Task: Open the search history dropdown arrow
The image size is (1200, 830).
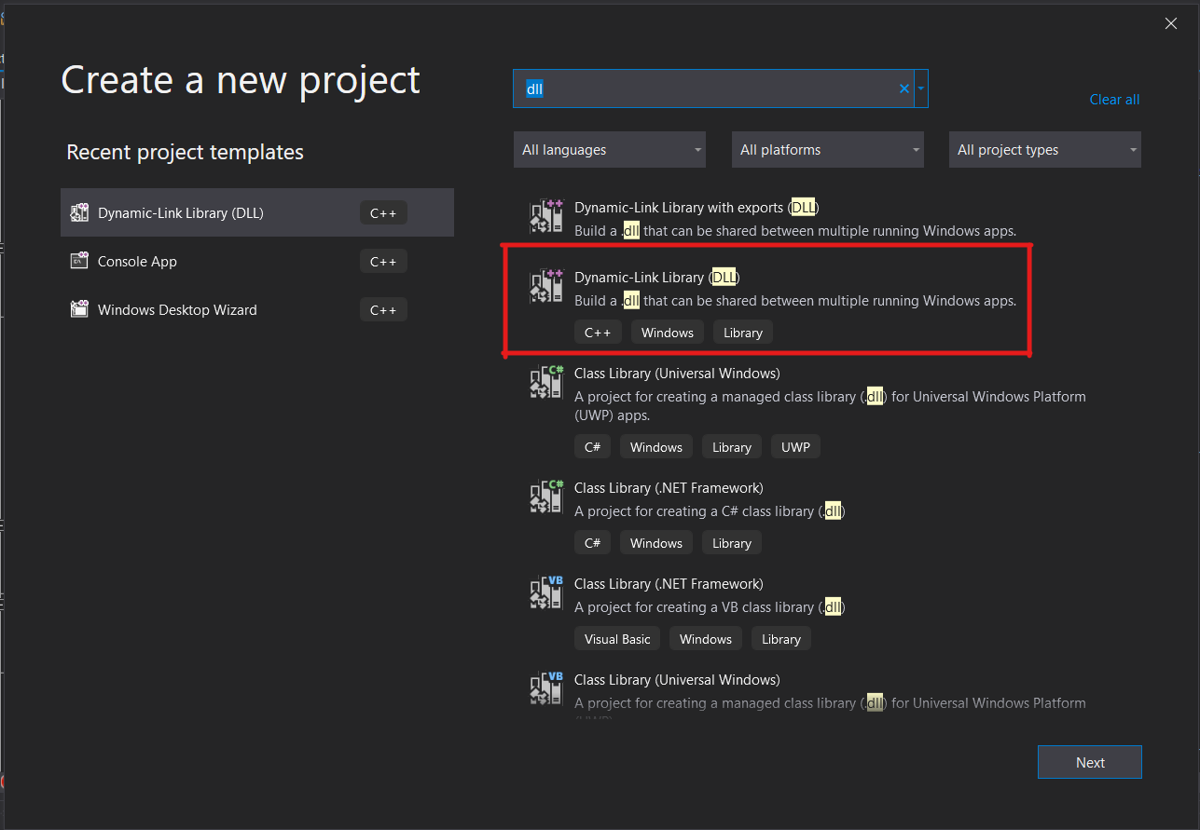Action: (921, 89)
